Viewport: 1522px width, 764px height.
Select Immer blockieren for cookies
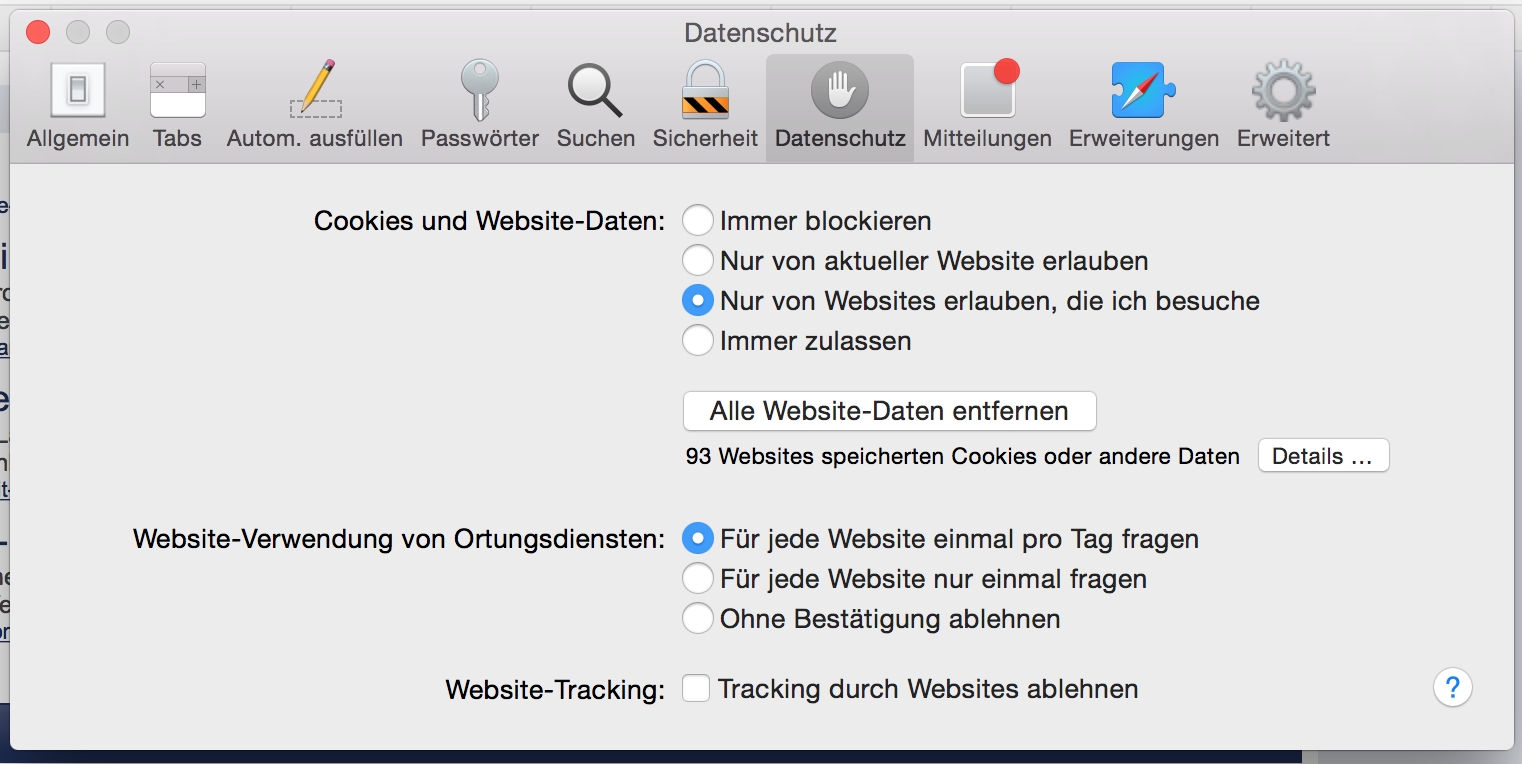click(697, 221)
